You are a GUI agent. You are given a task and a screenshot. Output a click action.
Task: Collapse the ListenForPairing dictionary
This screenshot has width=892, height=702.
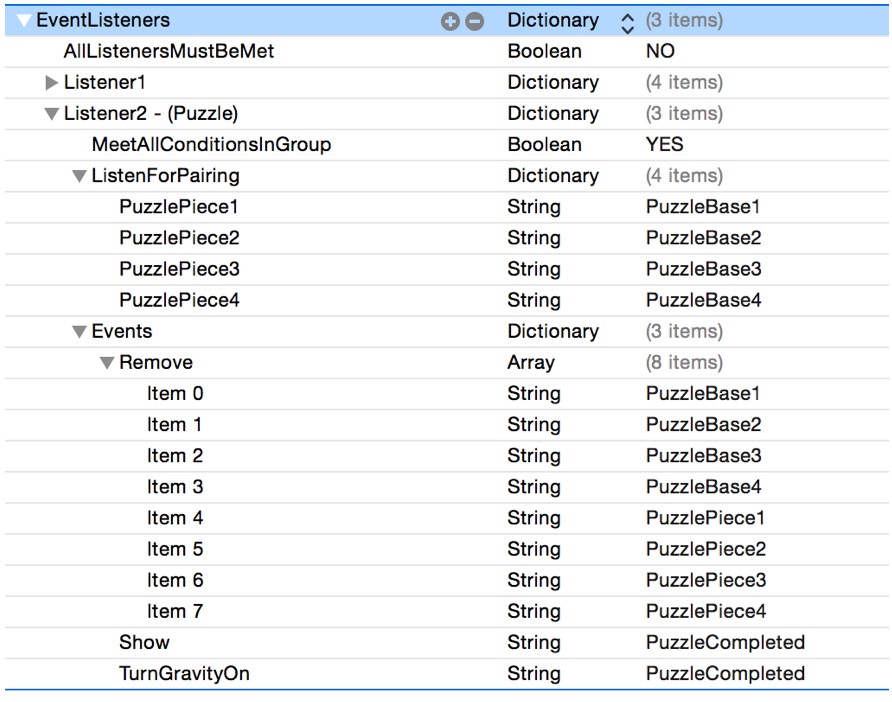(80, 176)
